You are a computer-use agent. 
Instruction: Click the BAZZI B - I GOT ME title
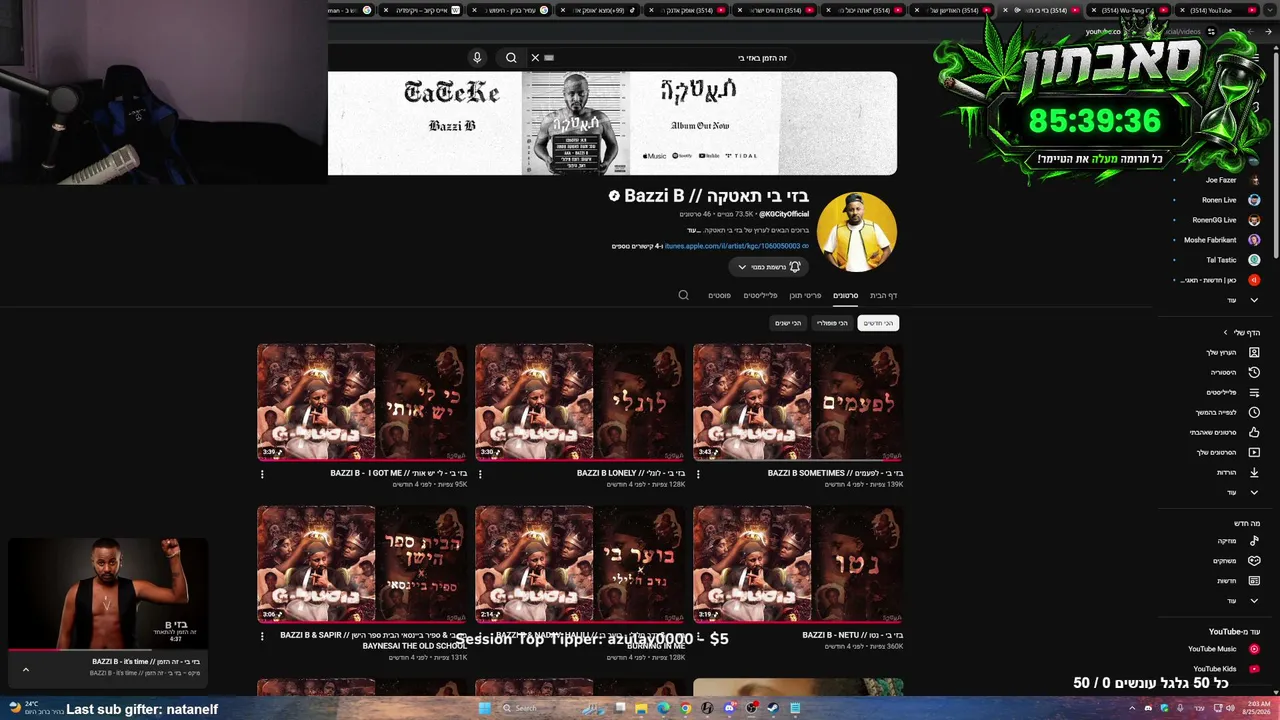coord(399,473)
